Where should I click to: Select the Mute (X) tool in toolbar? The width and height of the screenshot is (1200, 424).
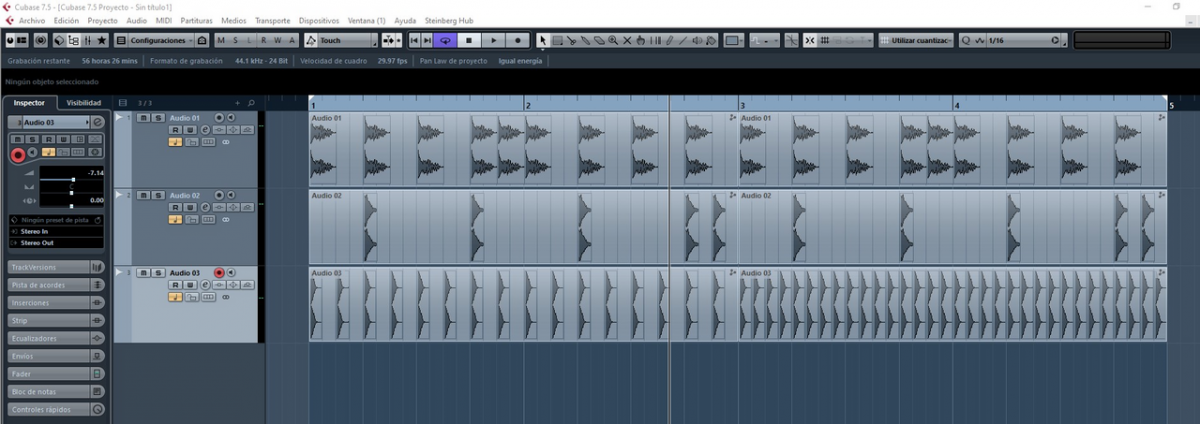pos(627,41)
